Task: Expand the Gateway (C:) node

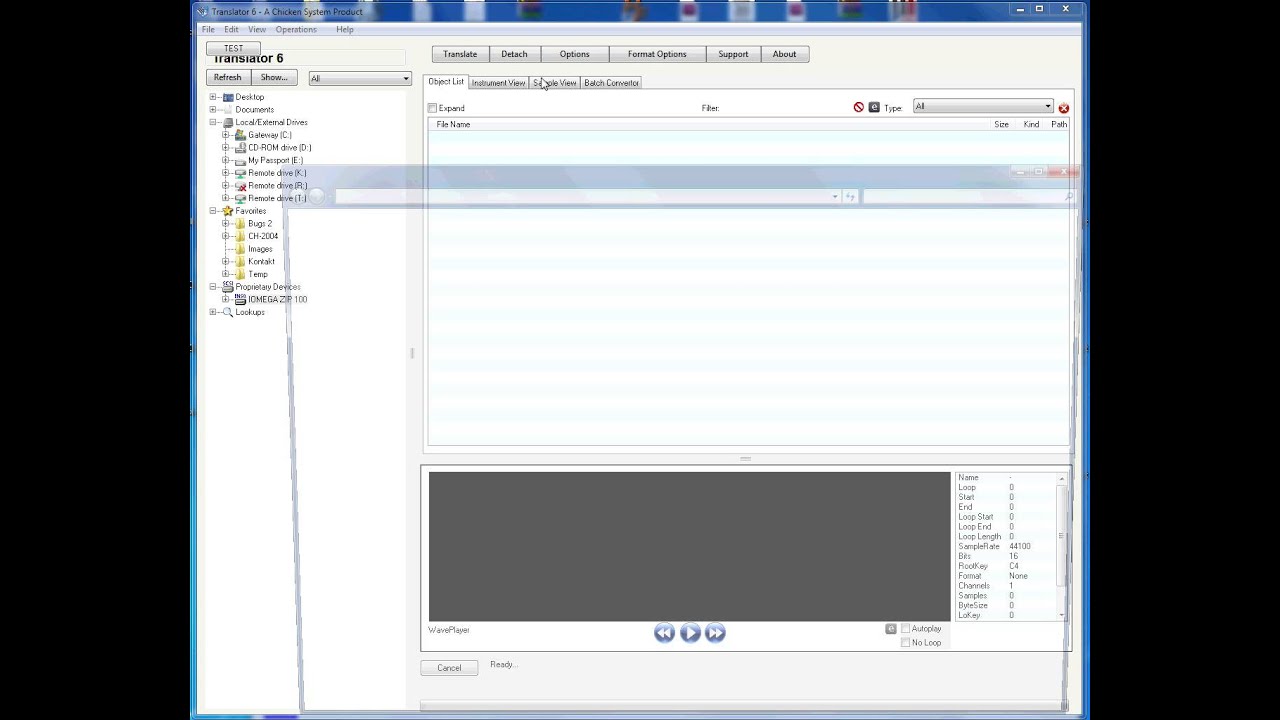Action: click(x=225, y=135)
